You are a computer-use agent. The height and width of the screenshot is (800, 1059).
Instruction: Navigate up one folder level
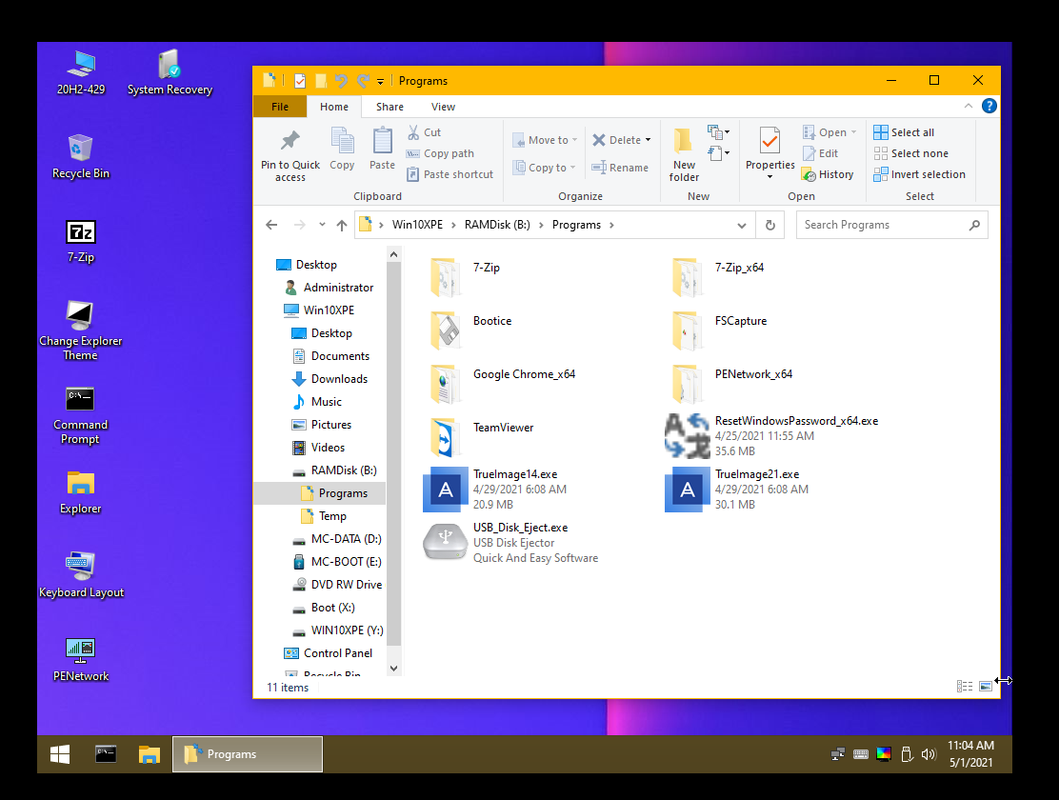[x=342, y=225]
